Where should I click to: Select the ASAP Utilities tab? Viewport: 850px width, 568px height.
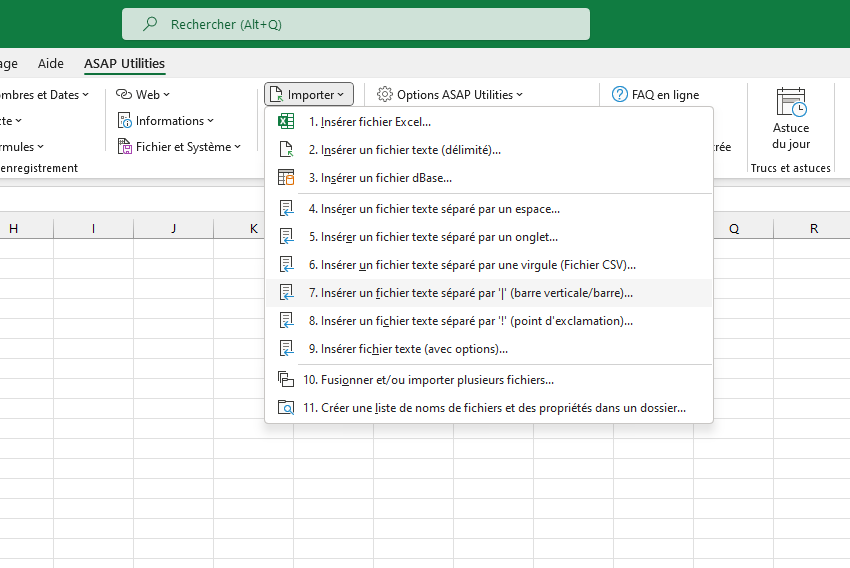pyautogui.click(x=124, y=63)
